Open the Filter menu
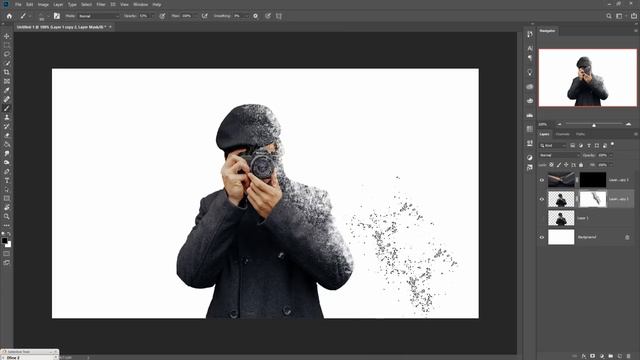 tap(101, 4)
